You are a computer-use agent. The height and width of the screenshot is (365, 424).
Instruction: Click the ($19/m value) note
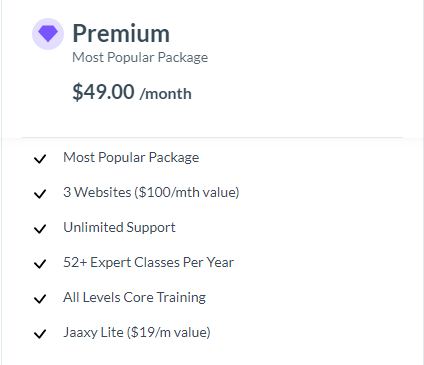point(169,333)
